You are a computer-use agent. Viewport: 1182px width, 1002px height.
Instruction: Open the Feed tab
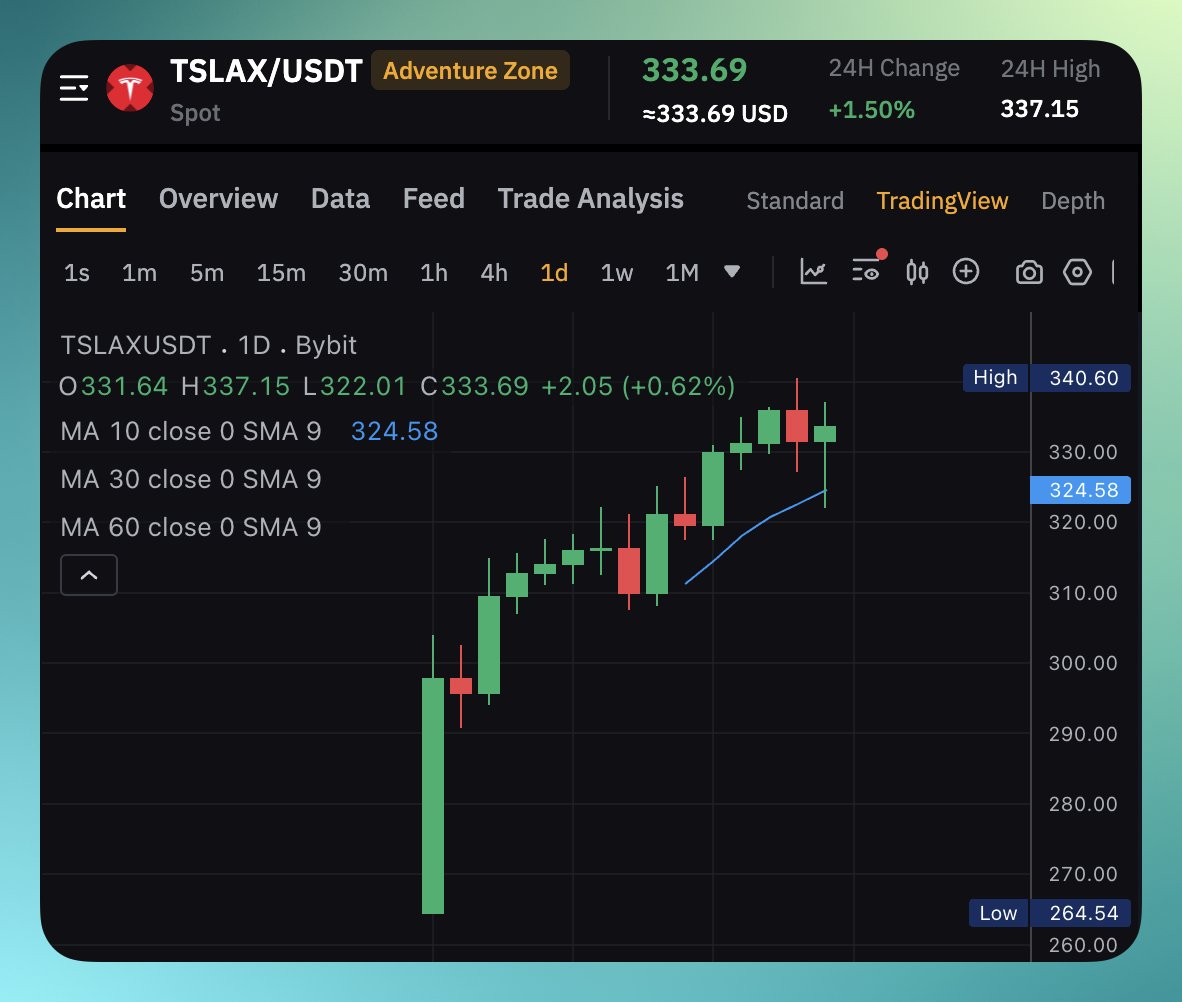point(433,199)
